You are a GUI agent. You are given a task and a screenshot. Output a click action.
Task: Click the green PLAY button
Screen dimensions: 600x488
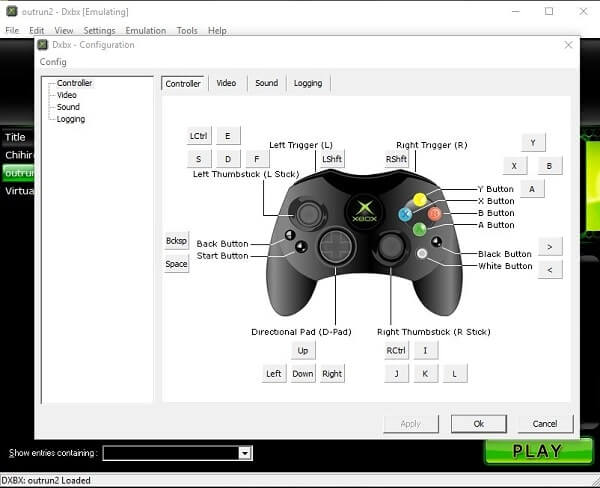click(538, 451)
